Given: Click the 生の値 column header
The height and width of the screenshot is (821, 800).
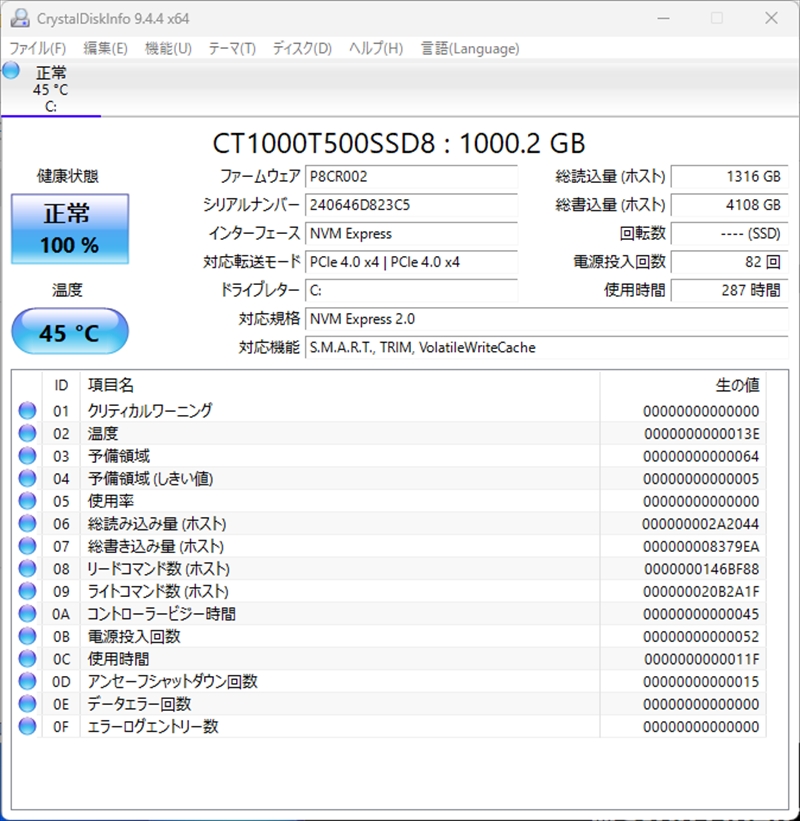Looking at the screenshot, I should [683, 385].
